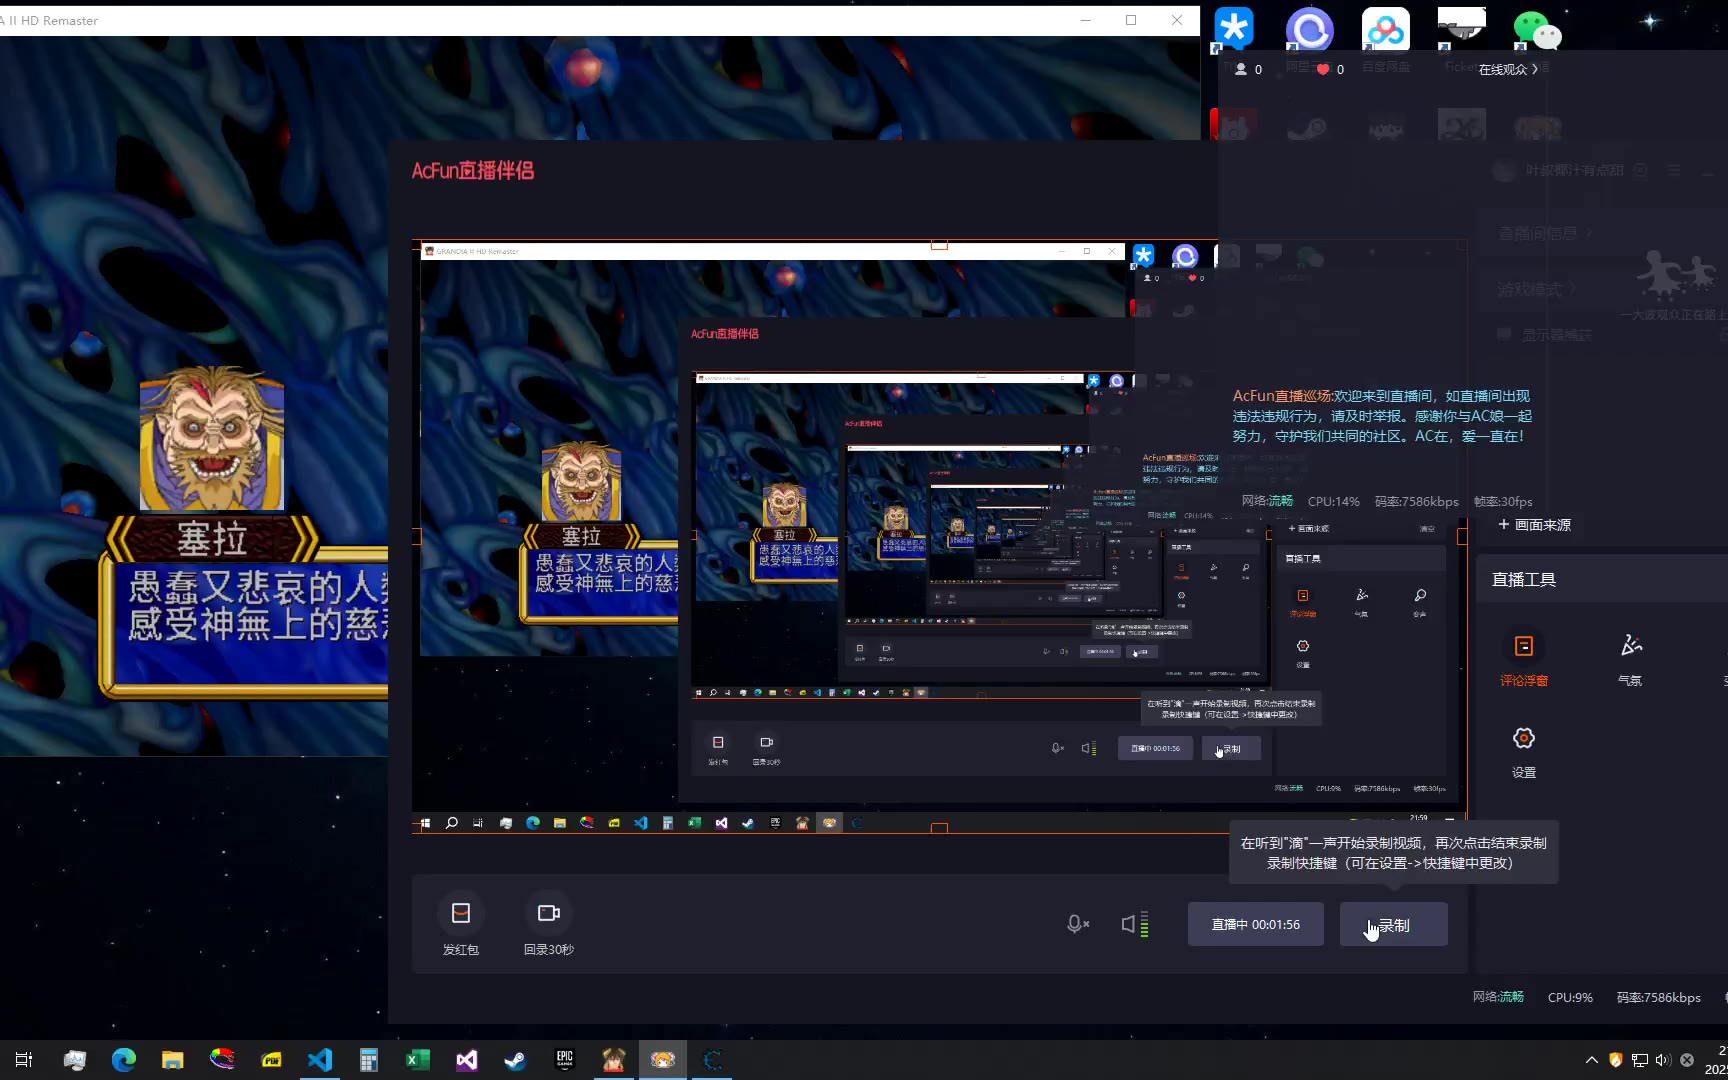This screenshot has width=1728, height=1080.
Task: Open File Explorer from the taskbar
Action: [172, 1060]
